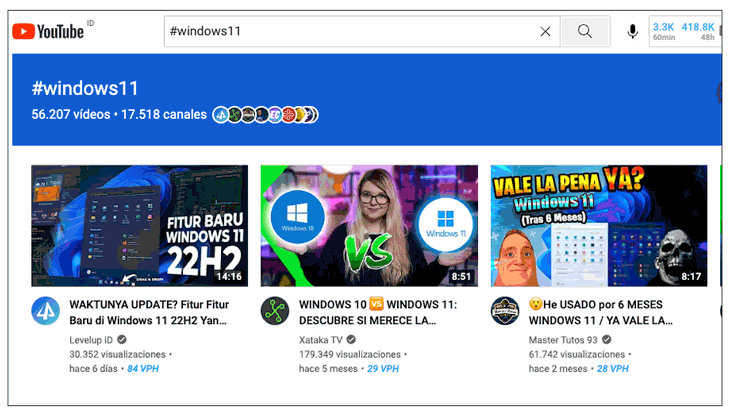Open the YouTube home logo
Viewport: 730px width, 416px height.
(x=48, y=31)
